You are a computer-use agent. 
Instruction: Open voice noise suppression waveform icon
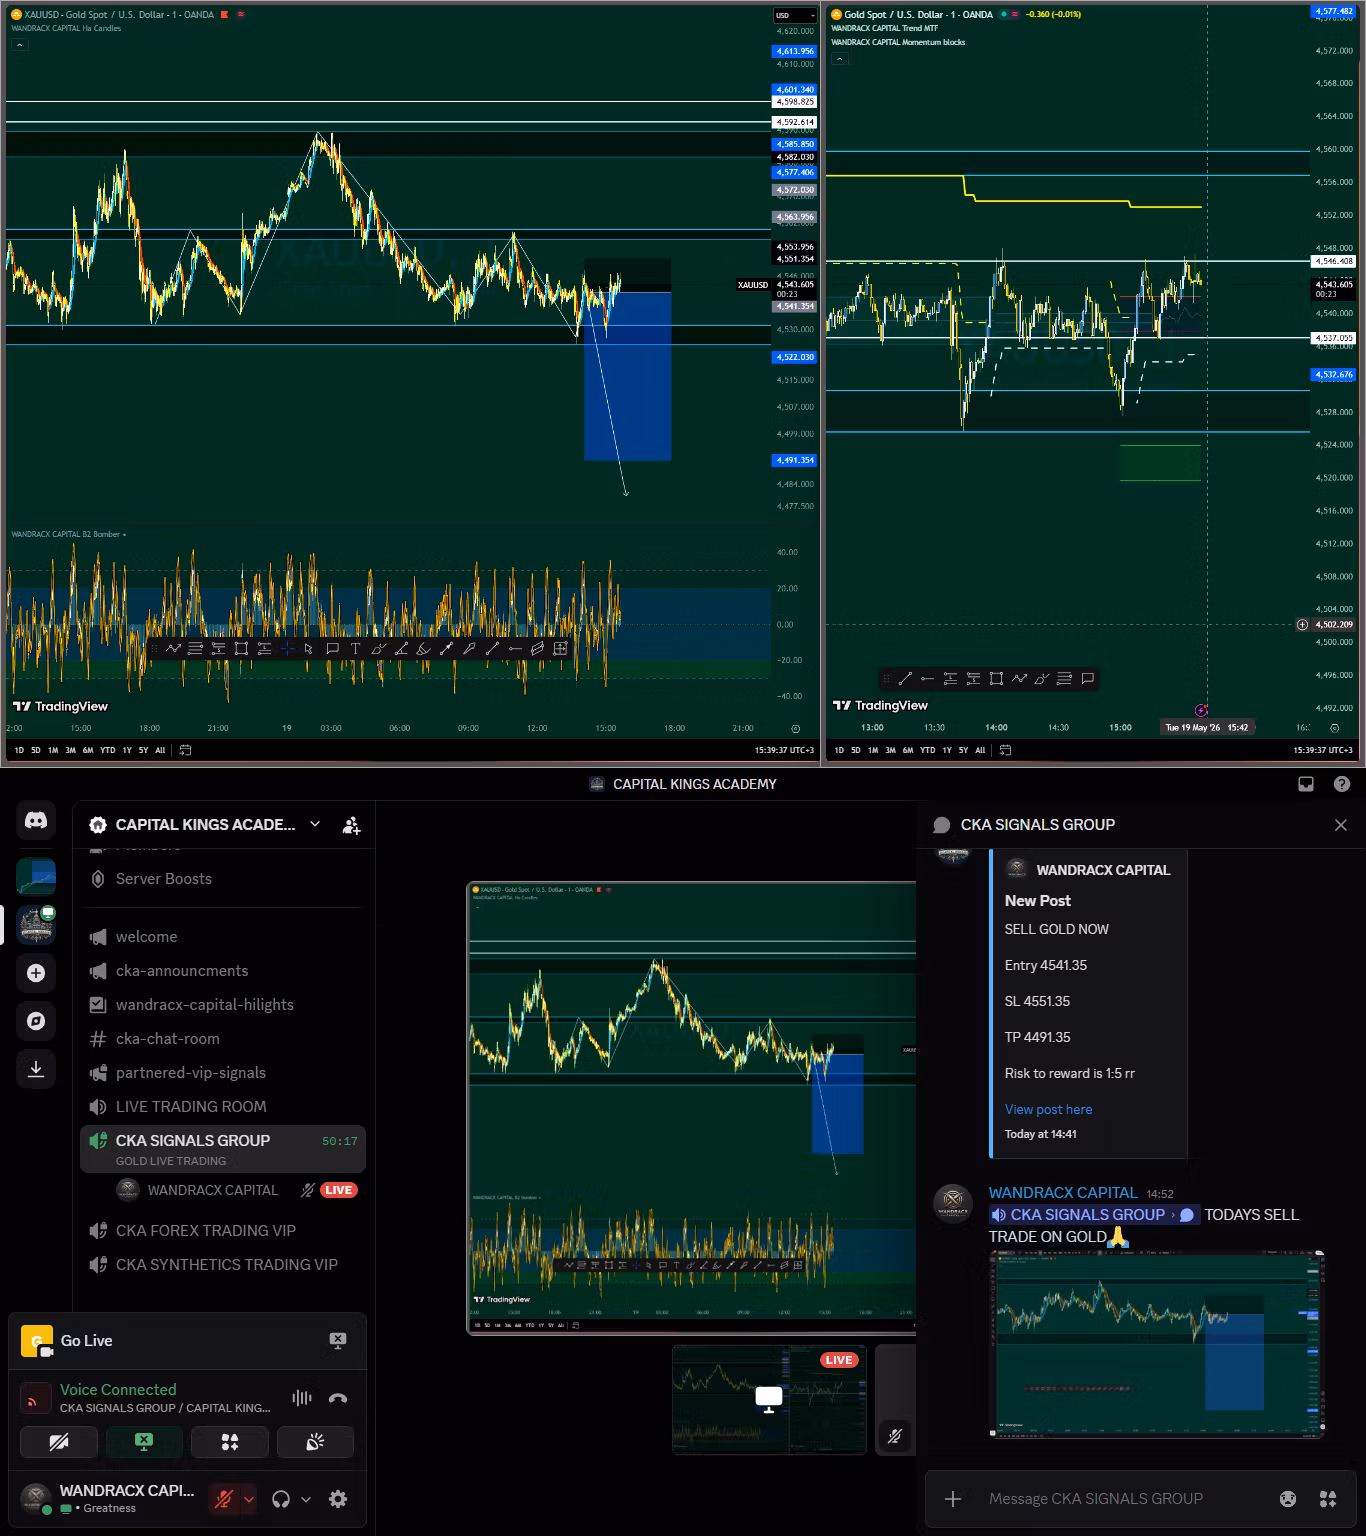pyautogui.click(x=302, y=1398)
